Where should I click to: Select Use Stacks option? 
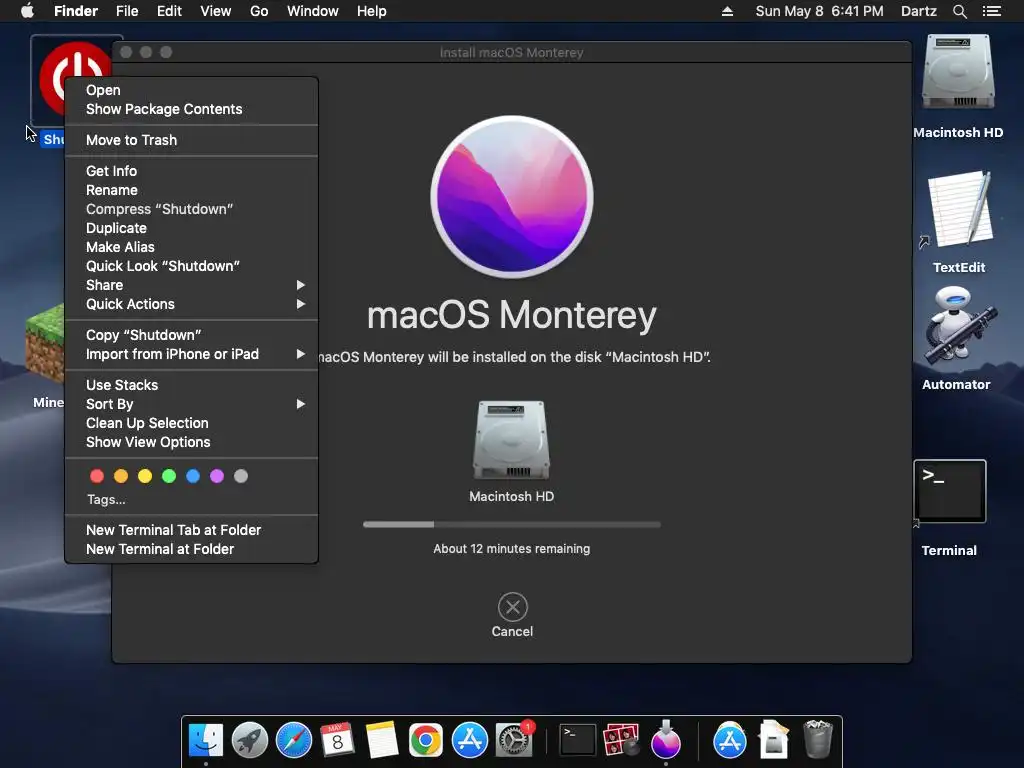click(191, 385)
